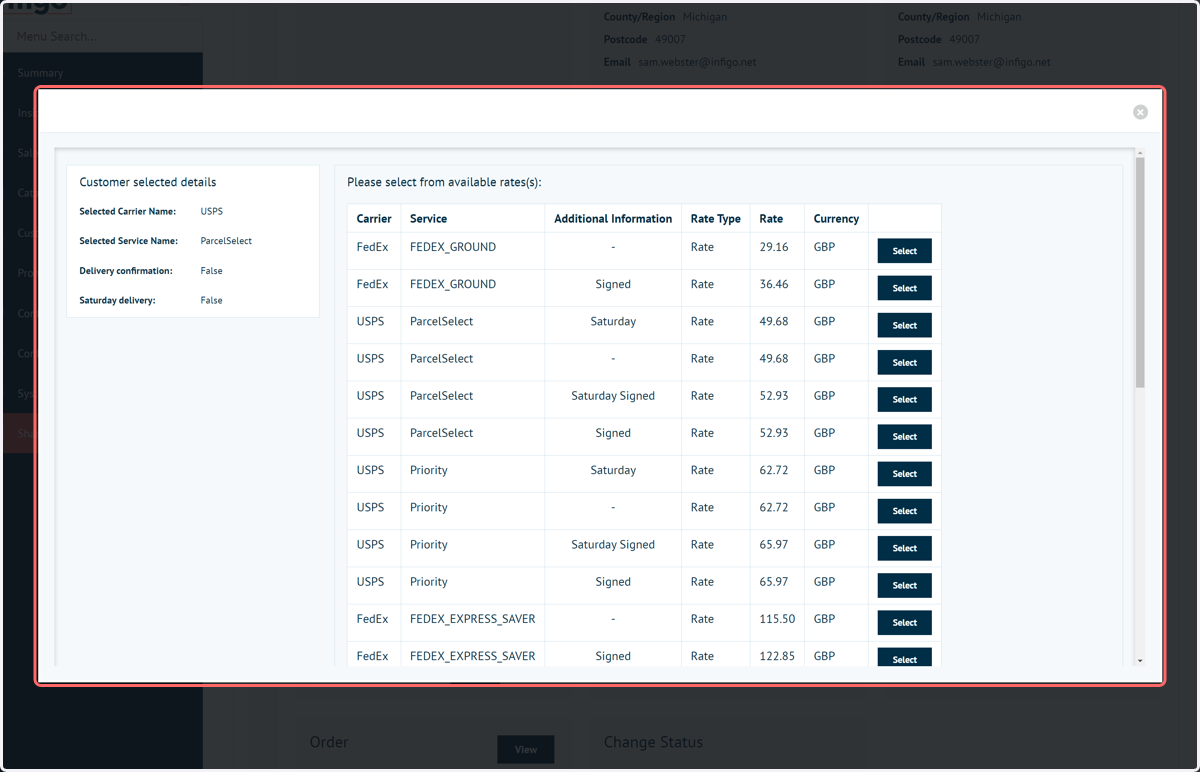Select the USPS Priority Saturday rate

pos(904,474)
